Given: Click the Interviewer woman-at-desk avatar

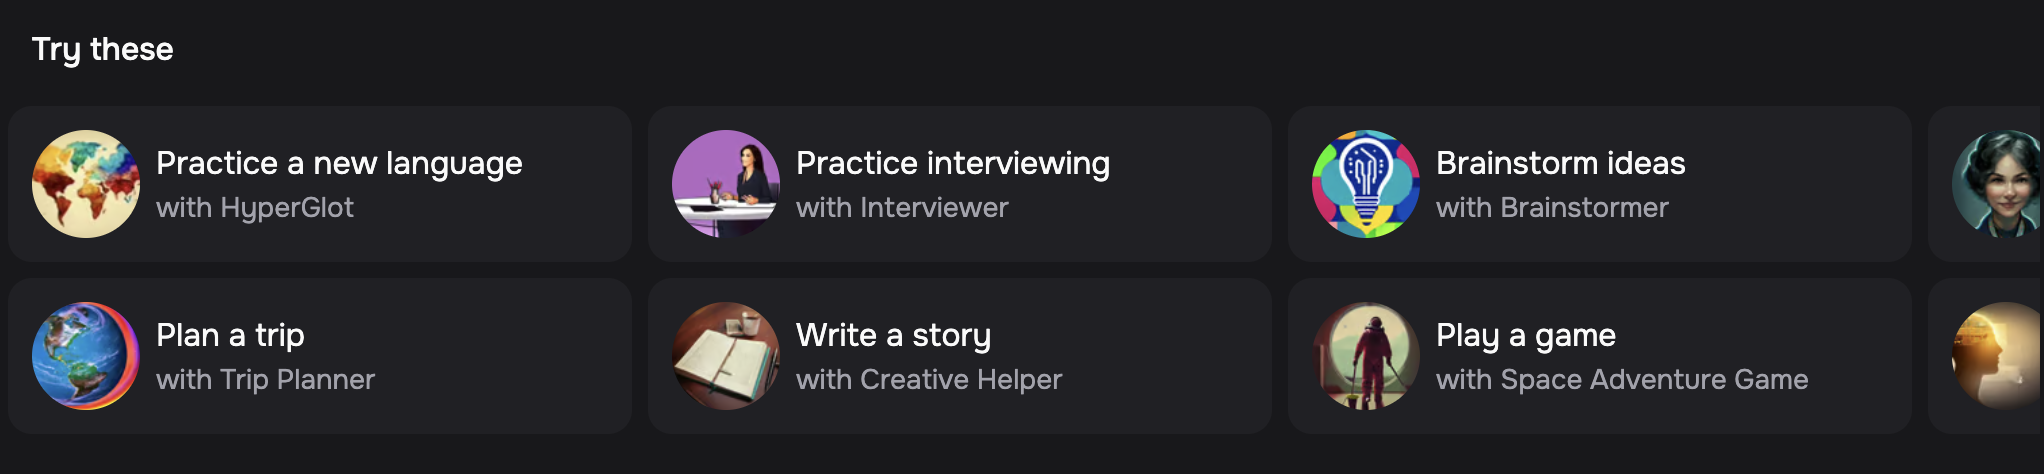Looking at the screenshot, I should pos(726,184).
